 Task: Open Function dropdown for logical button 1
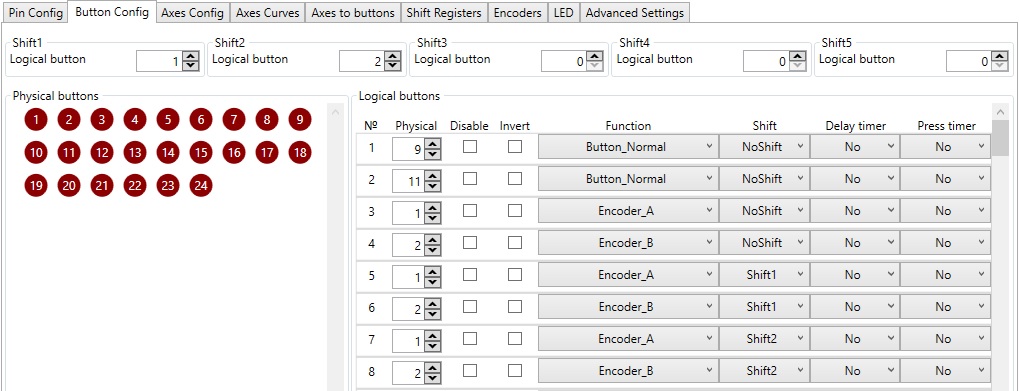(628, 147)
